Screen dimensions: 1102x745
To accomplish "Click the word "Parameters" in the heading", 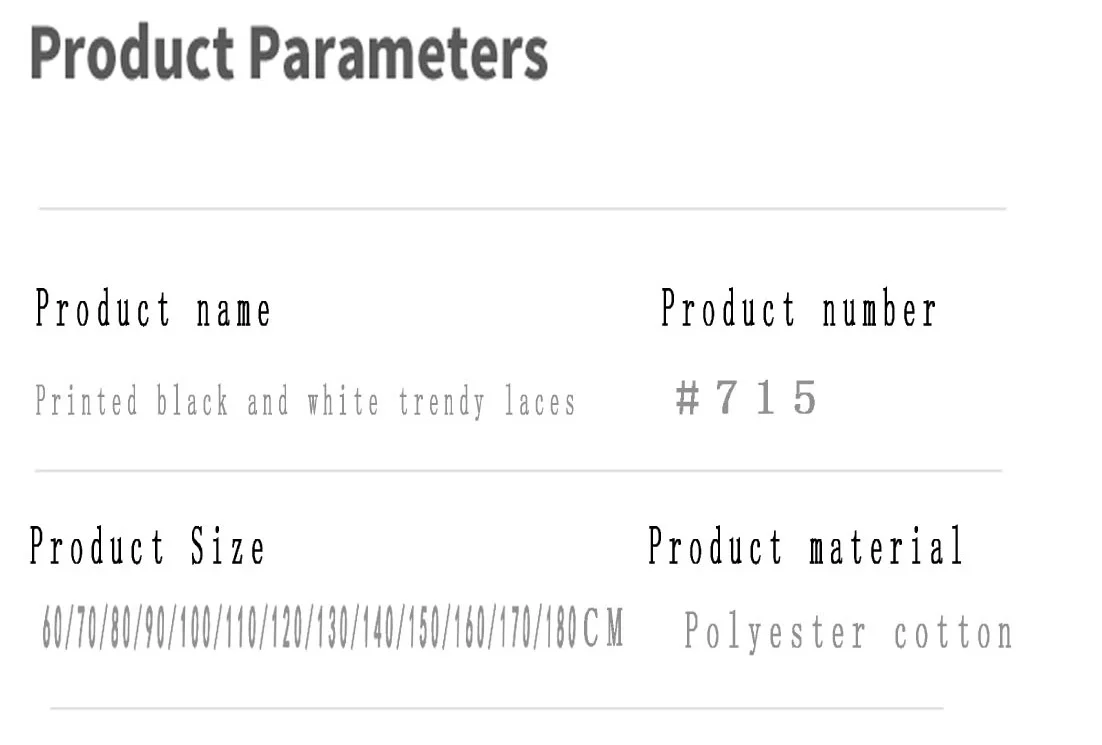I will click(x=398, y=53).
